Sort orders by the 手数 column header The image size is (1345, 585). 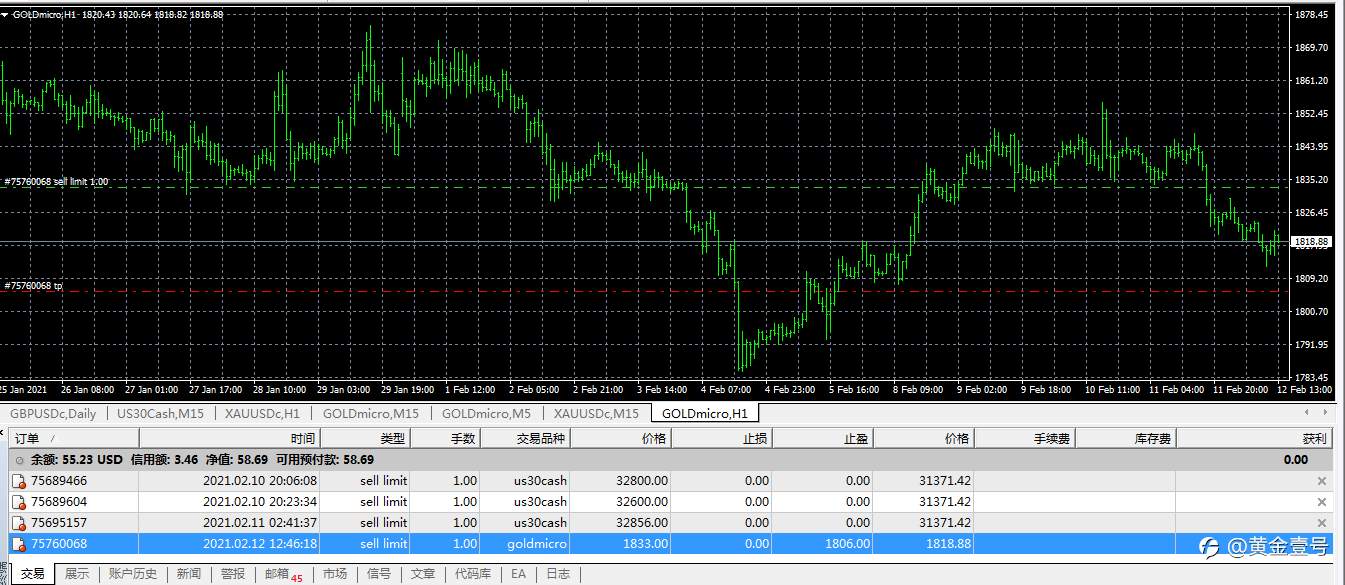pyautogui.click(x=445, y=438)
